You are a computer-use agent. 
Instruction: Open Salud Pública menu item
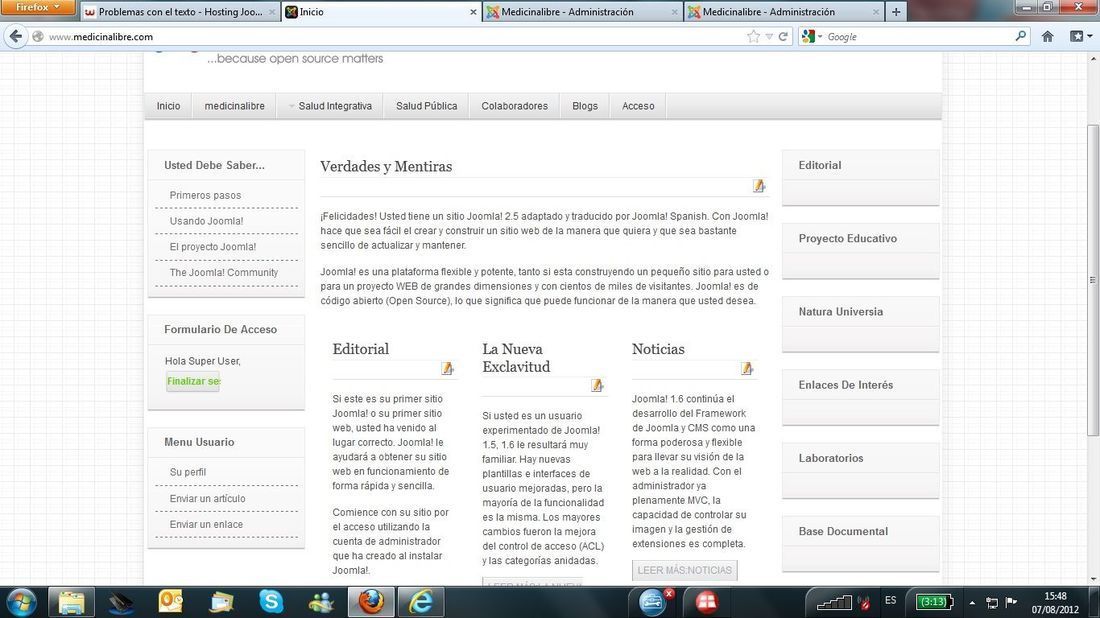427,106
